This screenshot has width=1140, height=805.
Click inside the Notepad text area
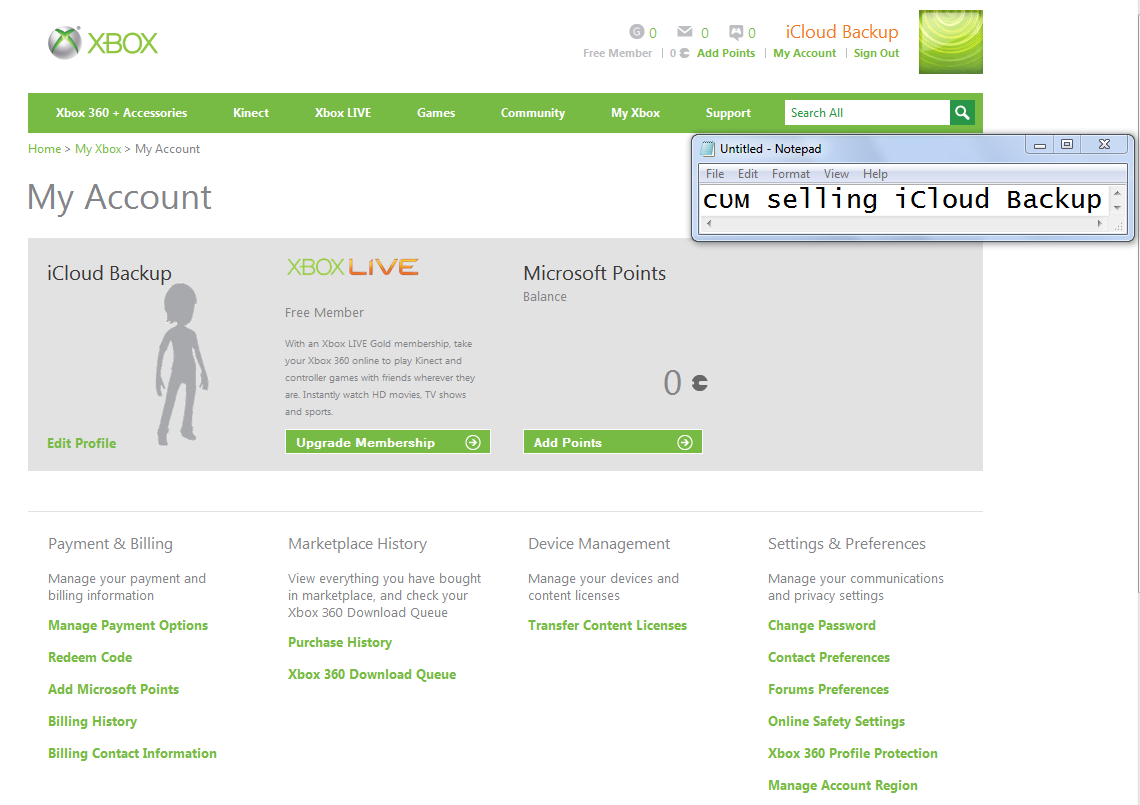904,200
